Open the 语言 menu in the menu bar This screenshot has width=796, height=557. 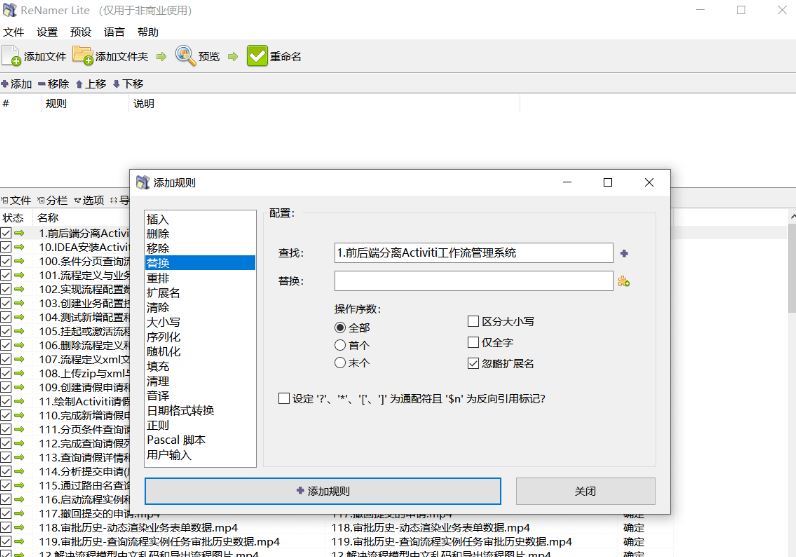point(114,32)
